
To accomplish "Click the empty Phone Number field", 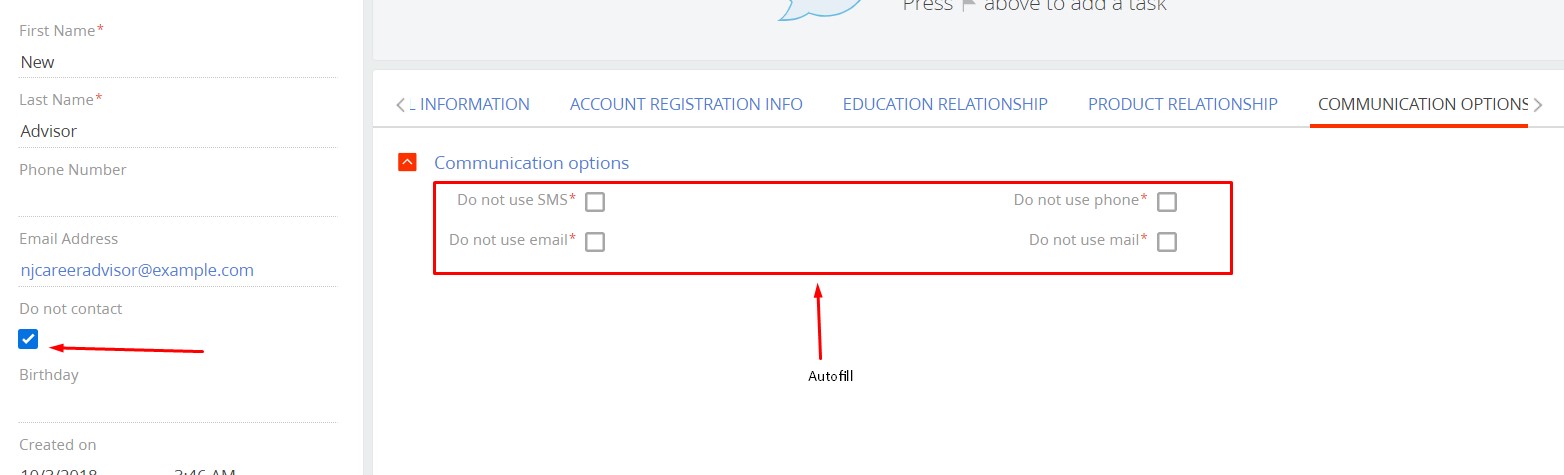I will click(178, 200).
